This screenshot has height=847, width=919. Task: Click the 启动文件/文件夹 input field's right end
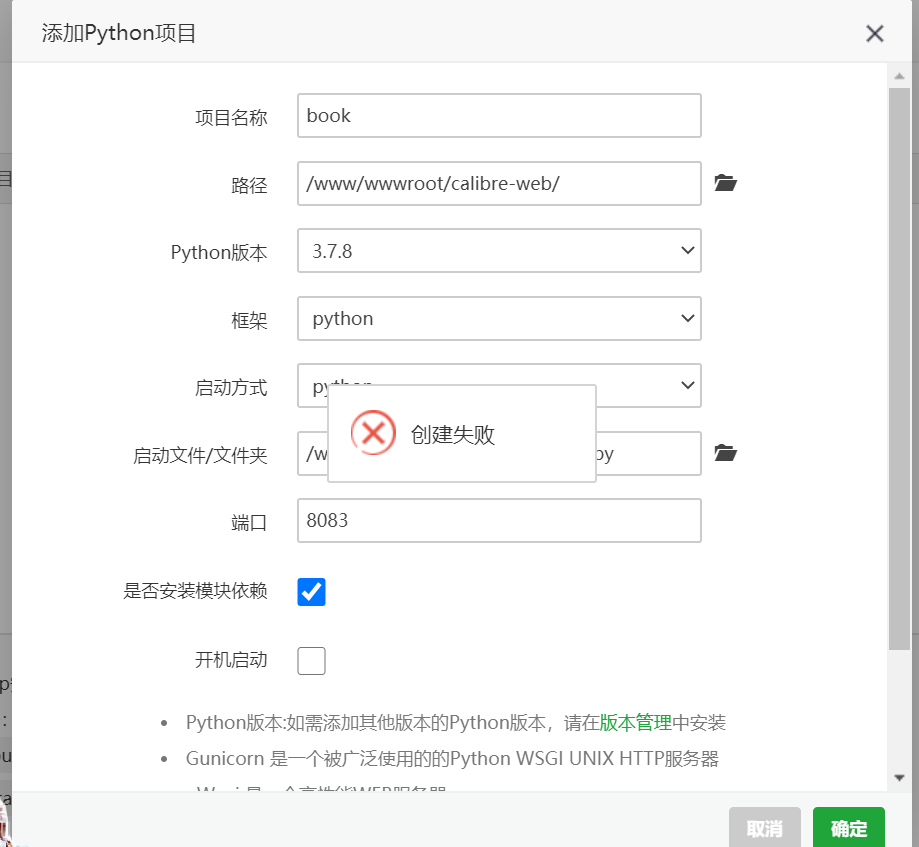click(648, 453)
